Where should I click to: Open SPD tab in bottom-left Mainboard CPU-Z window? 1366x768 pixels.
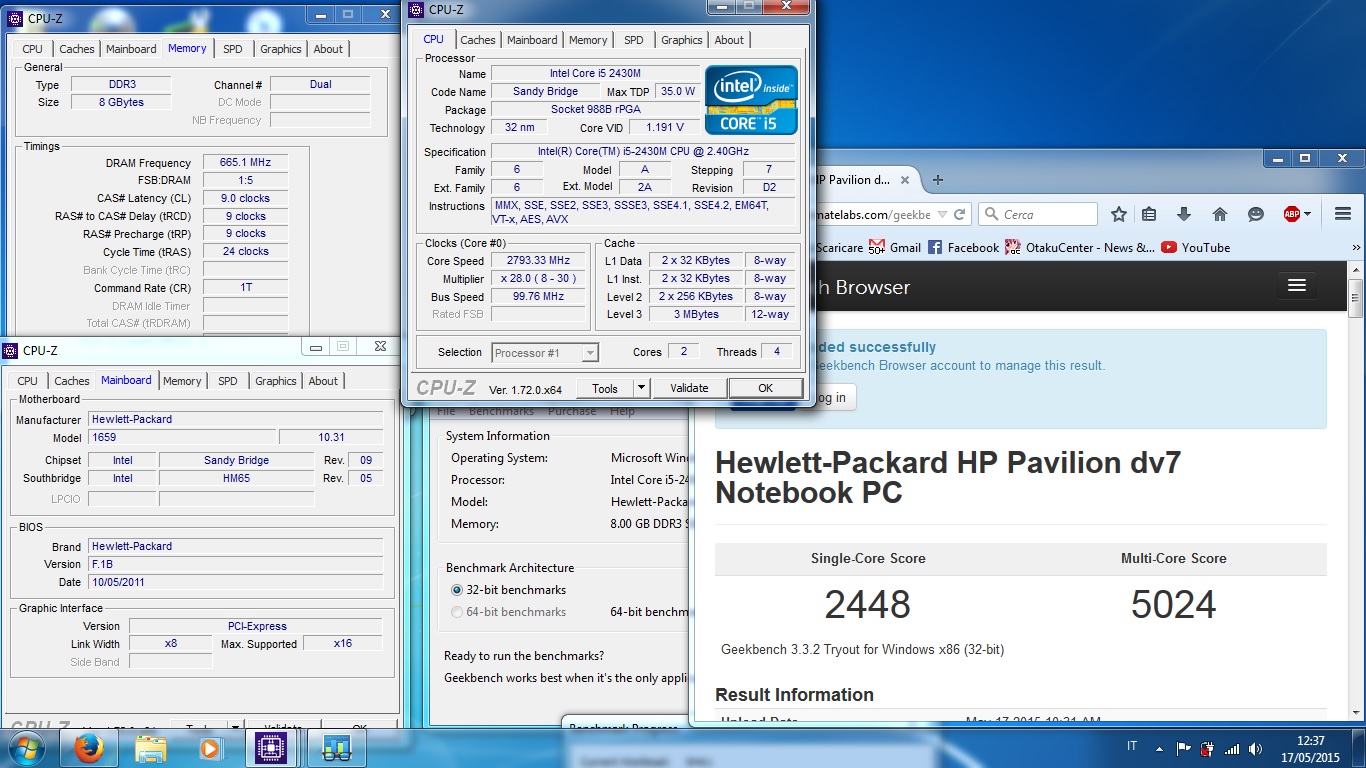click(228, 381)
